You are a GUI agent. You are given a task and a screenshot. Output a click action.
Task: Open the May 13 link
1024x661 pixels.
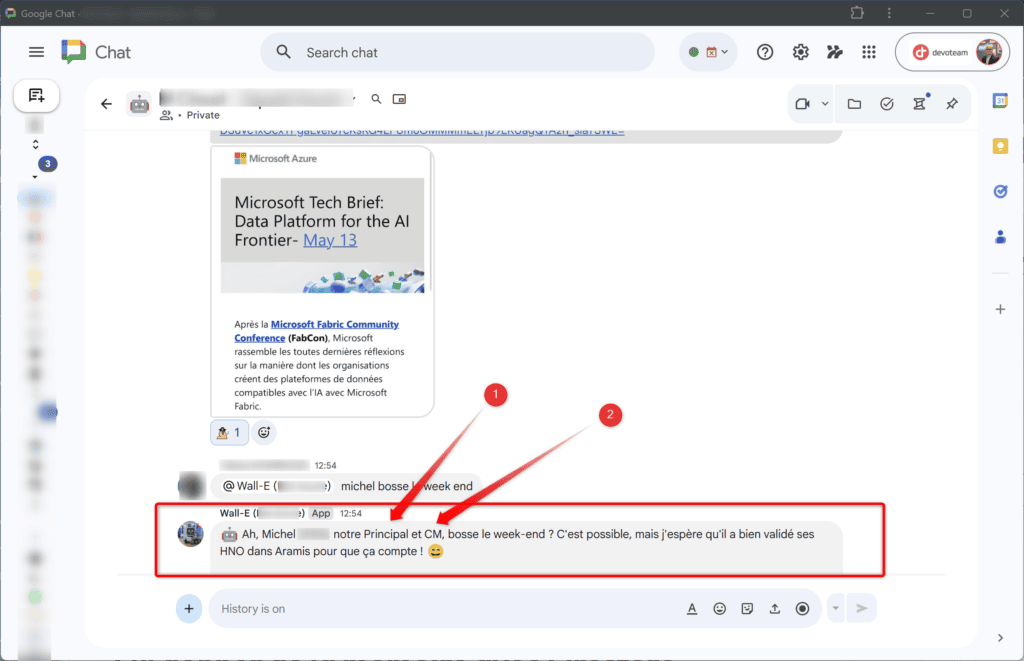coord(330,240)
